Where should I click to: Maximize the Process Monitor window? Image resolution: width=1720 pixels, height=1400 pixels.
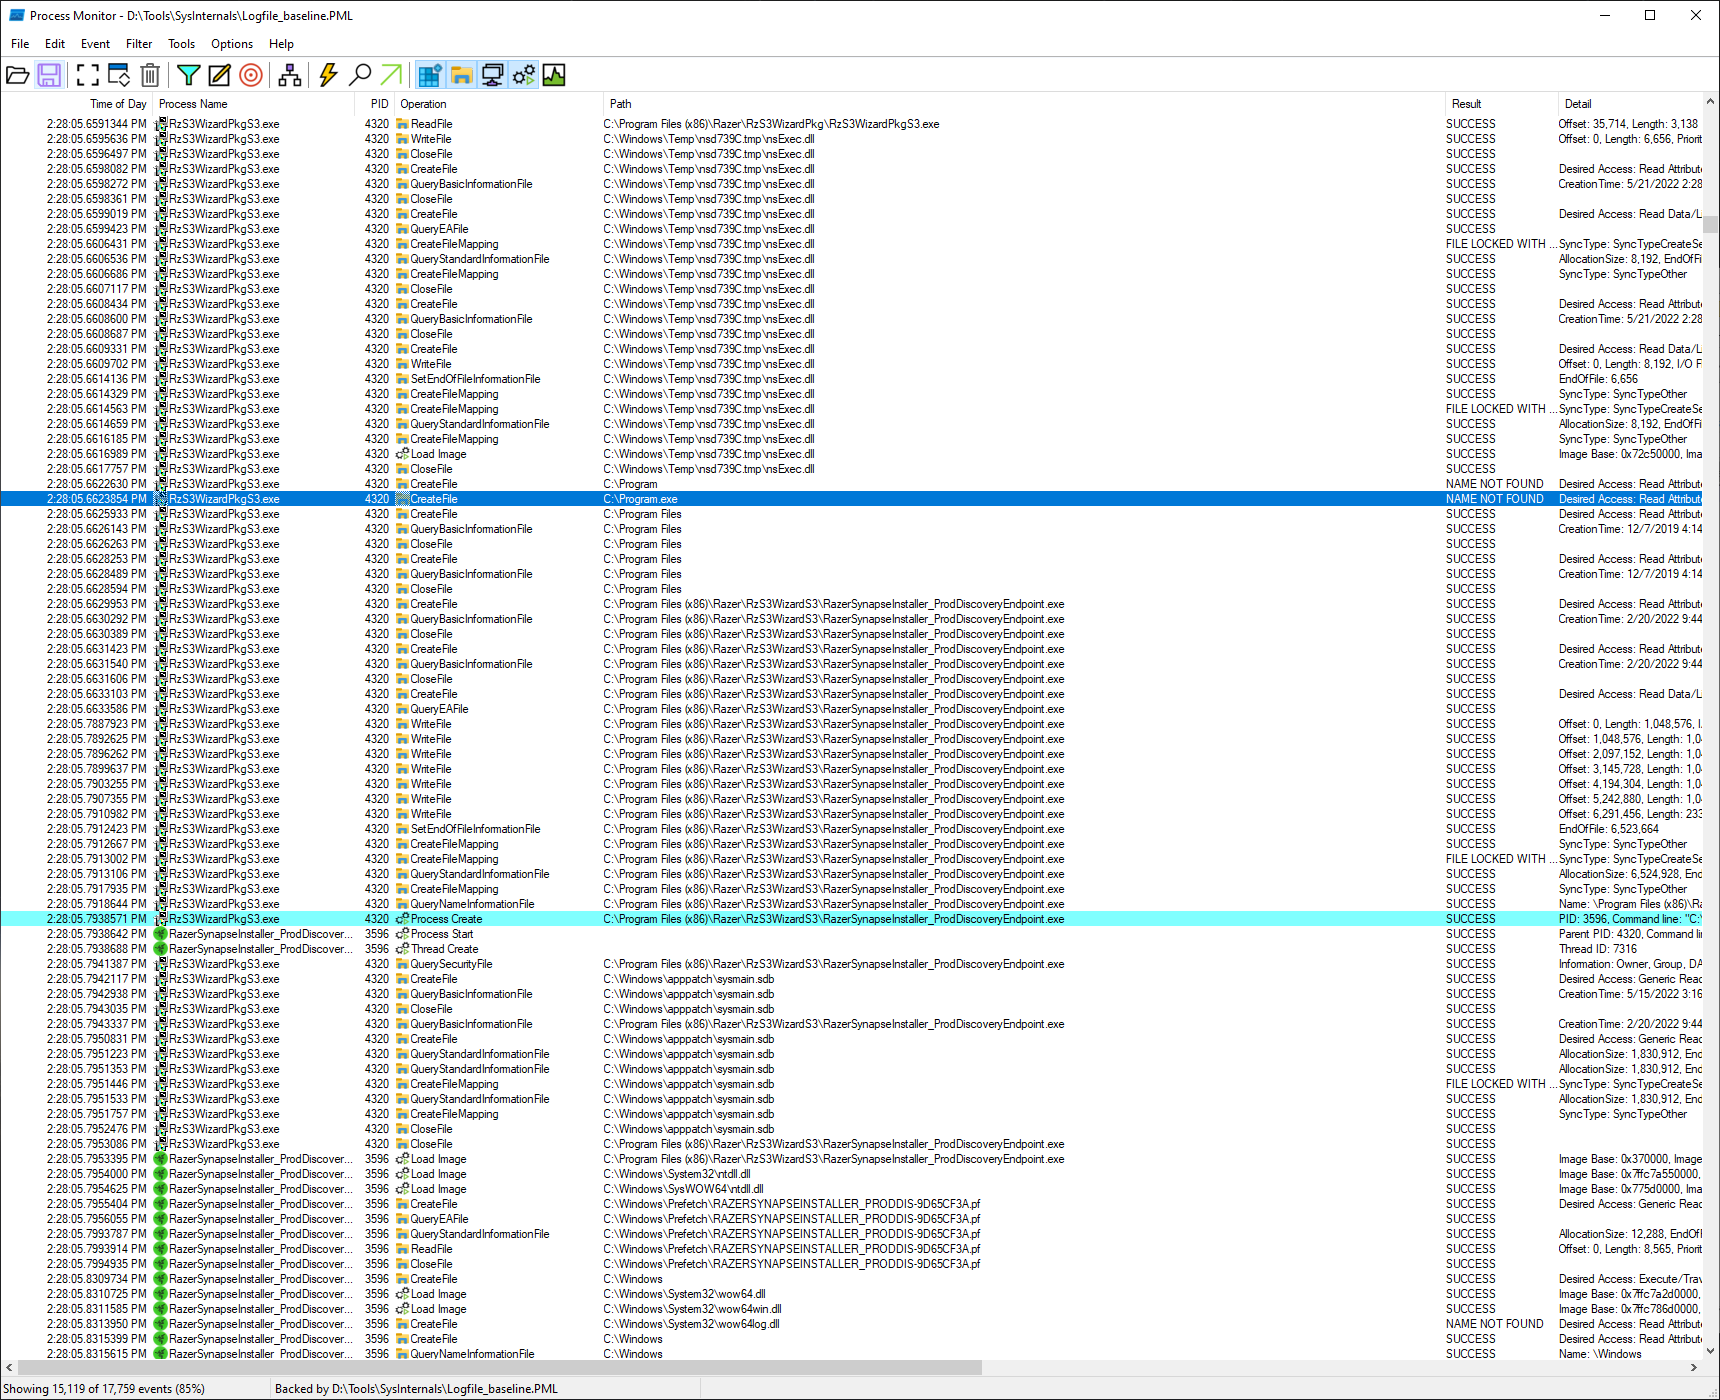tap(1650, 15)
